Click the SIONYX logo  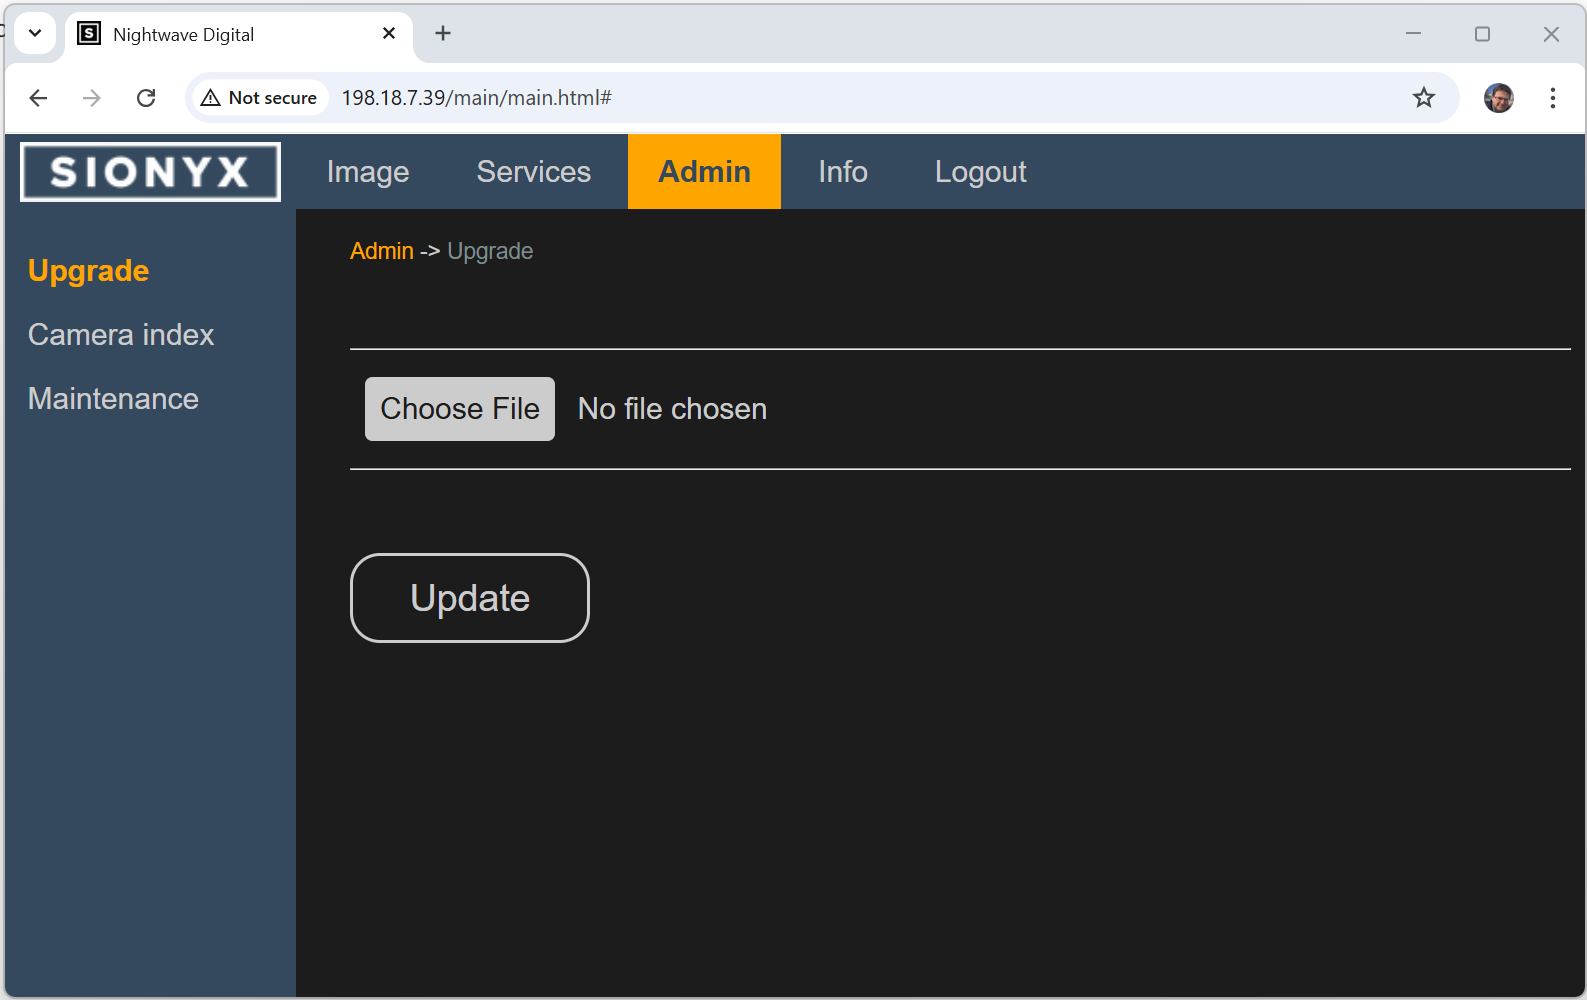[x=150, y=172]
